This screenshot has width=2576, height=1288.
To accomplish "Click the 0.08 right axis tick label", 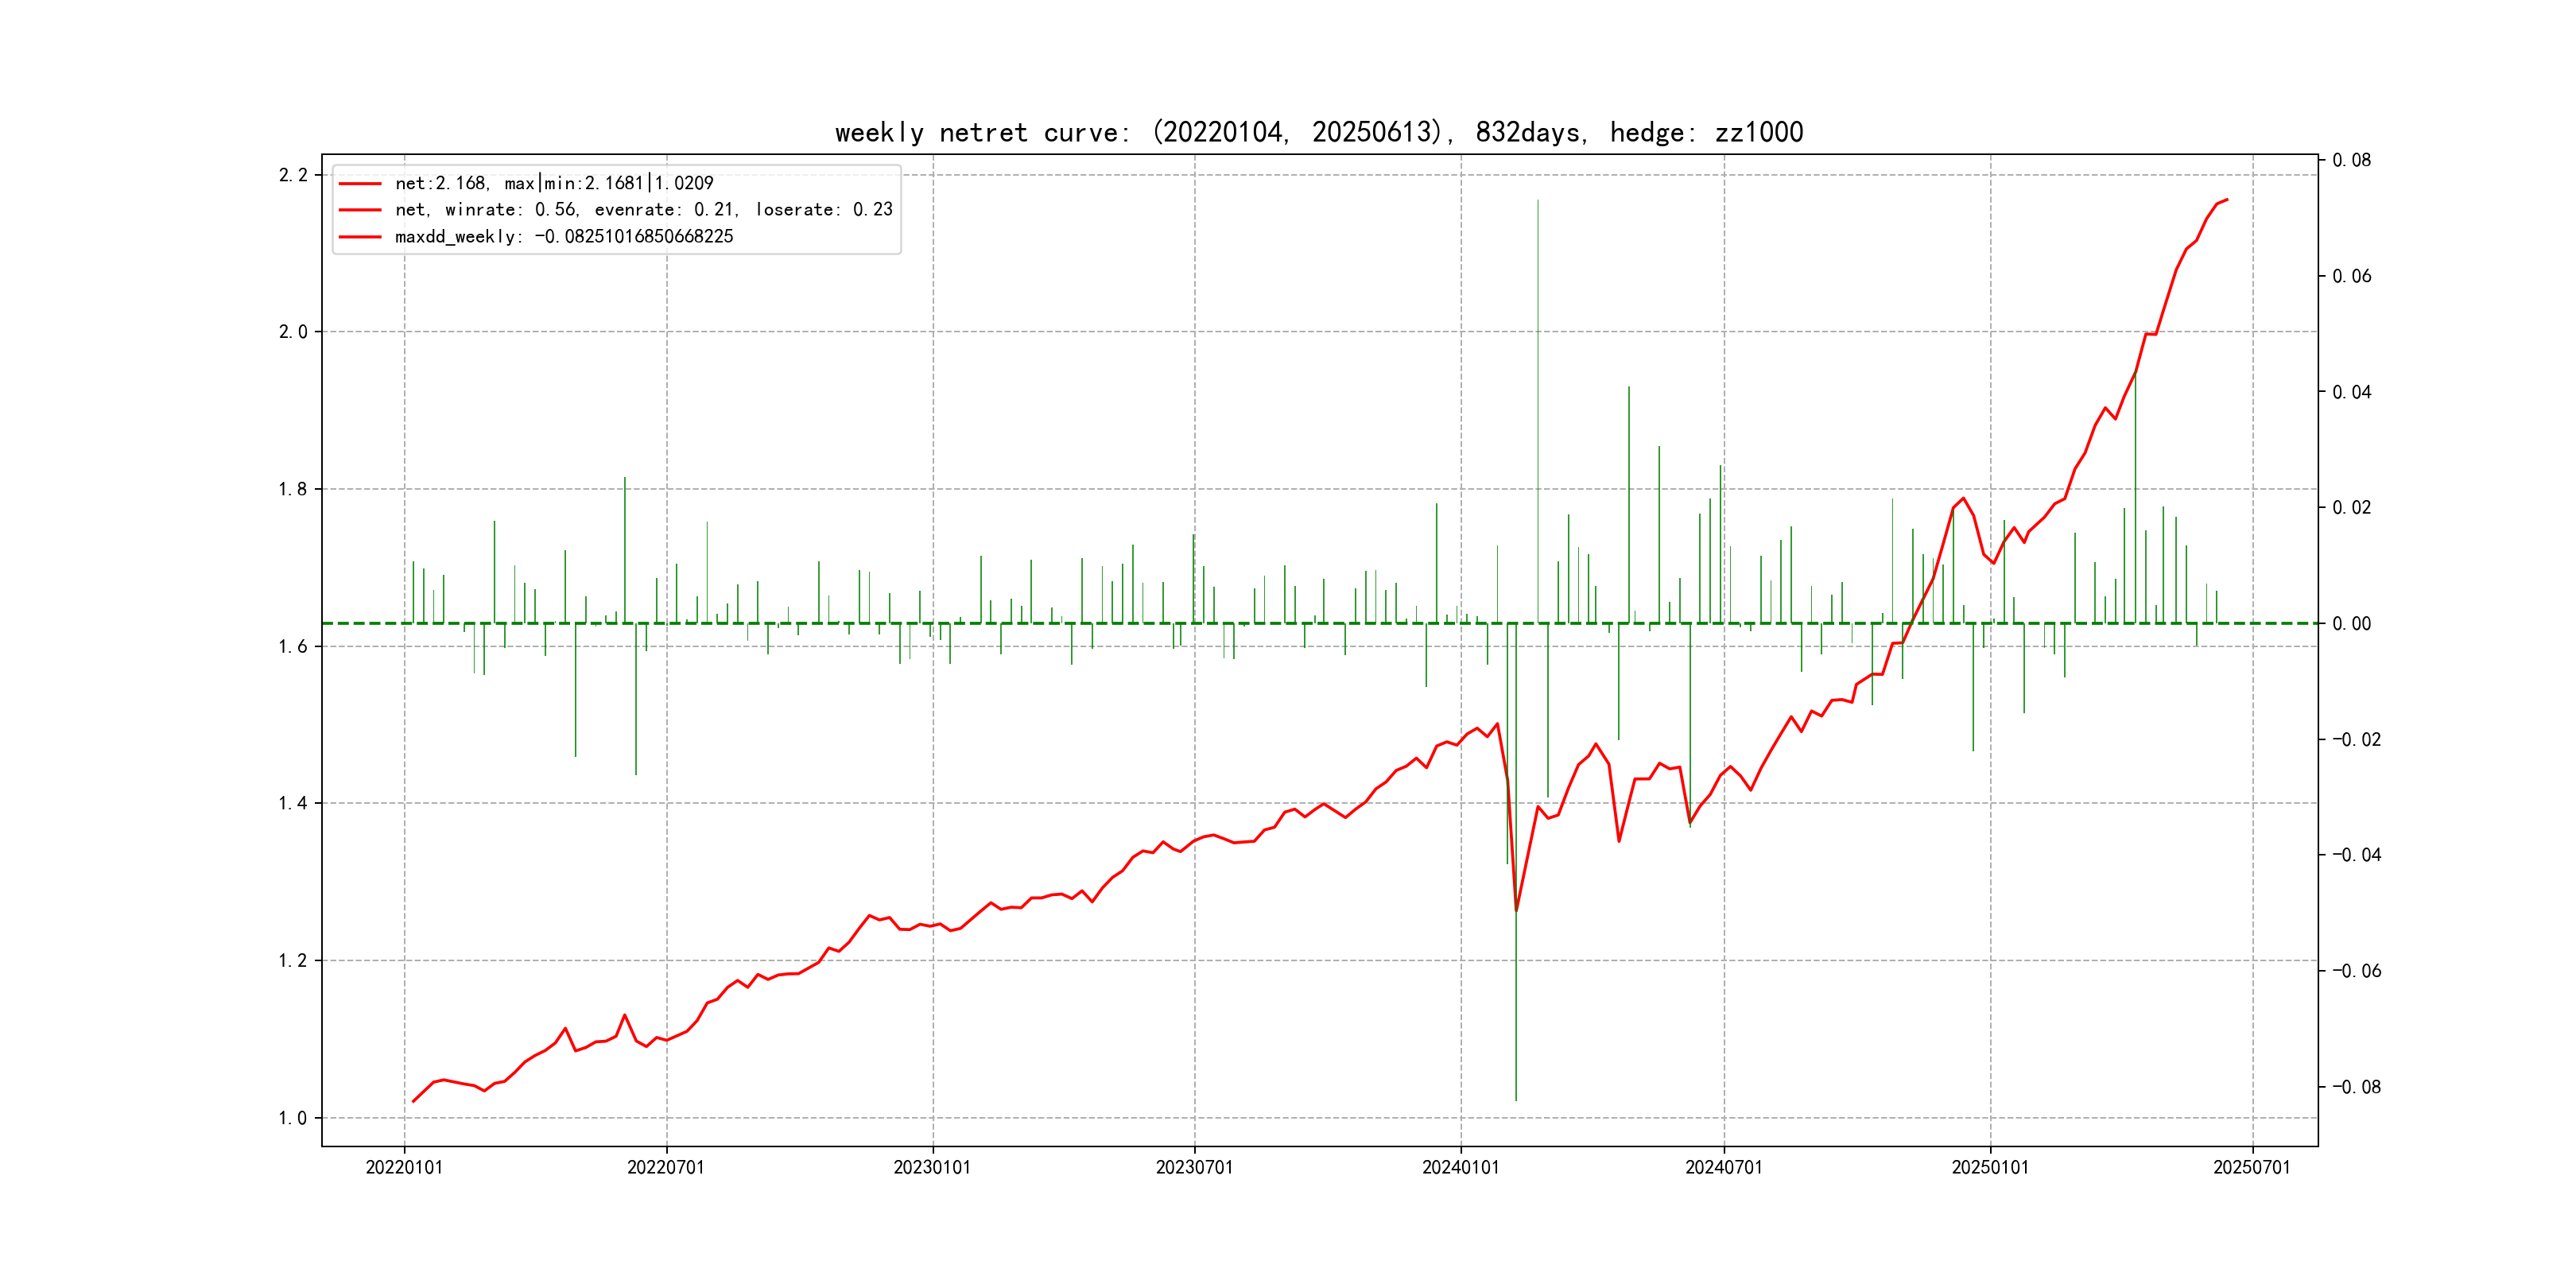I will point(2351,160).
